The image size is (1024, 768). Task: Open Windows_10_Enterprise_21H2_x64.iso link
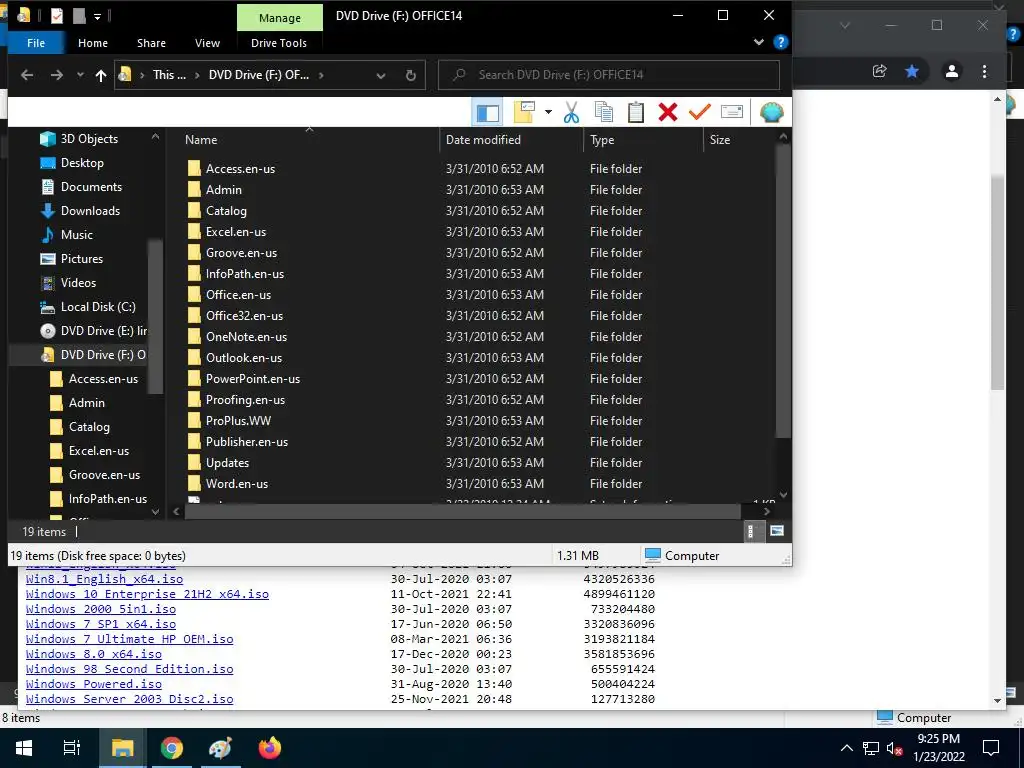point(147,594)
